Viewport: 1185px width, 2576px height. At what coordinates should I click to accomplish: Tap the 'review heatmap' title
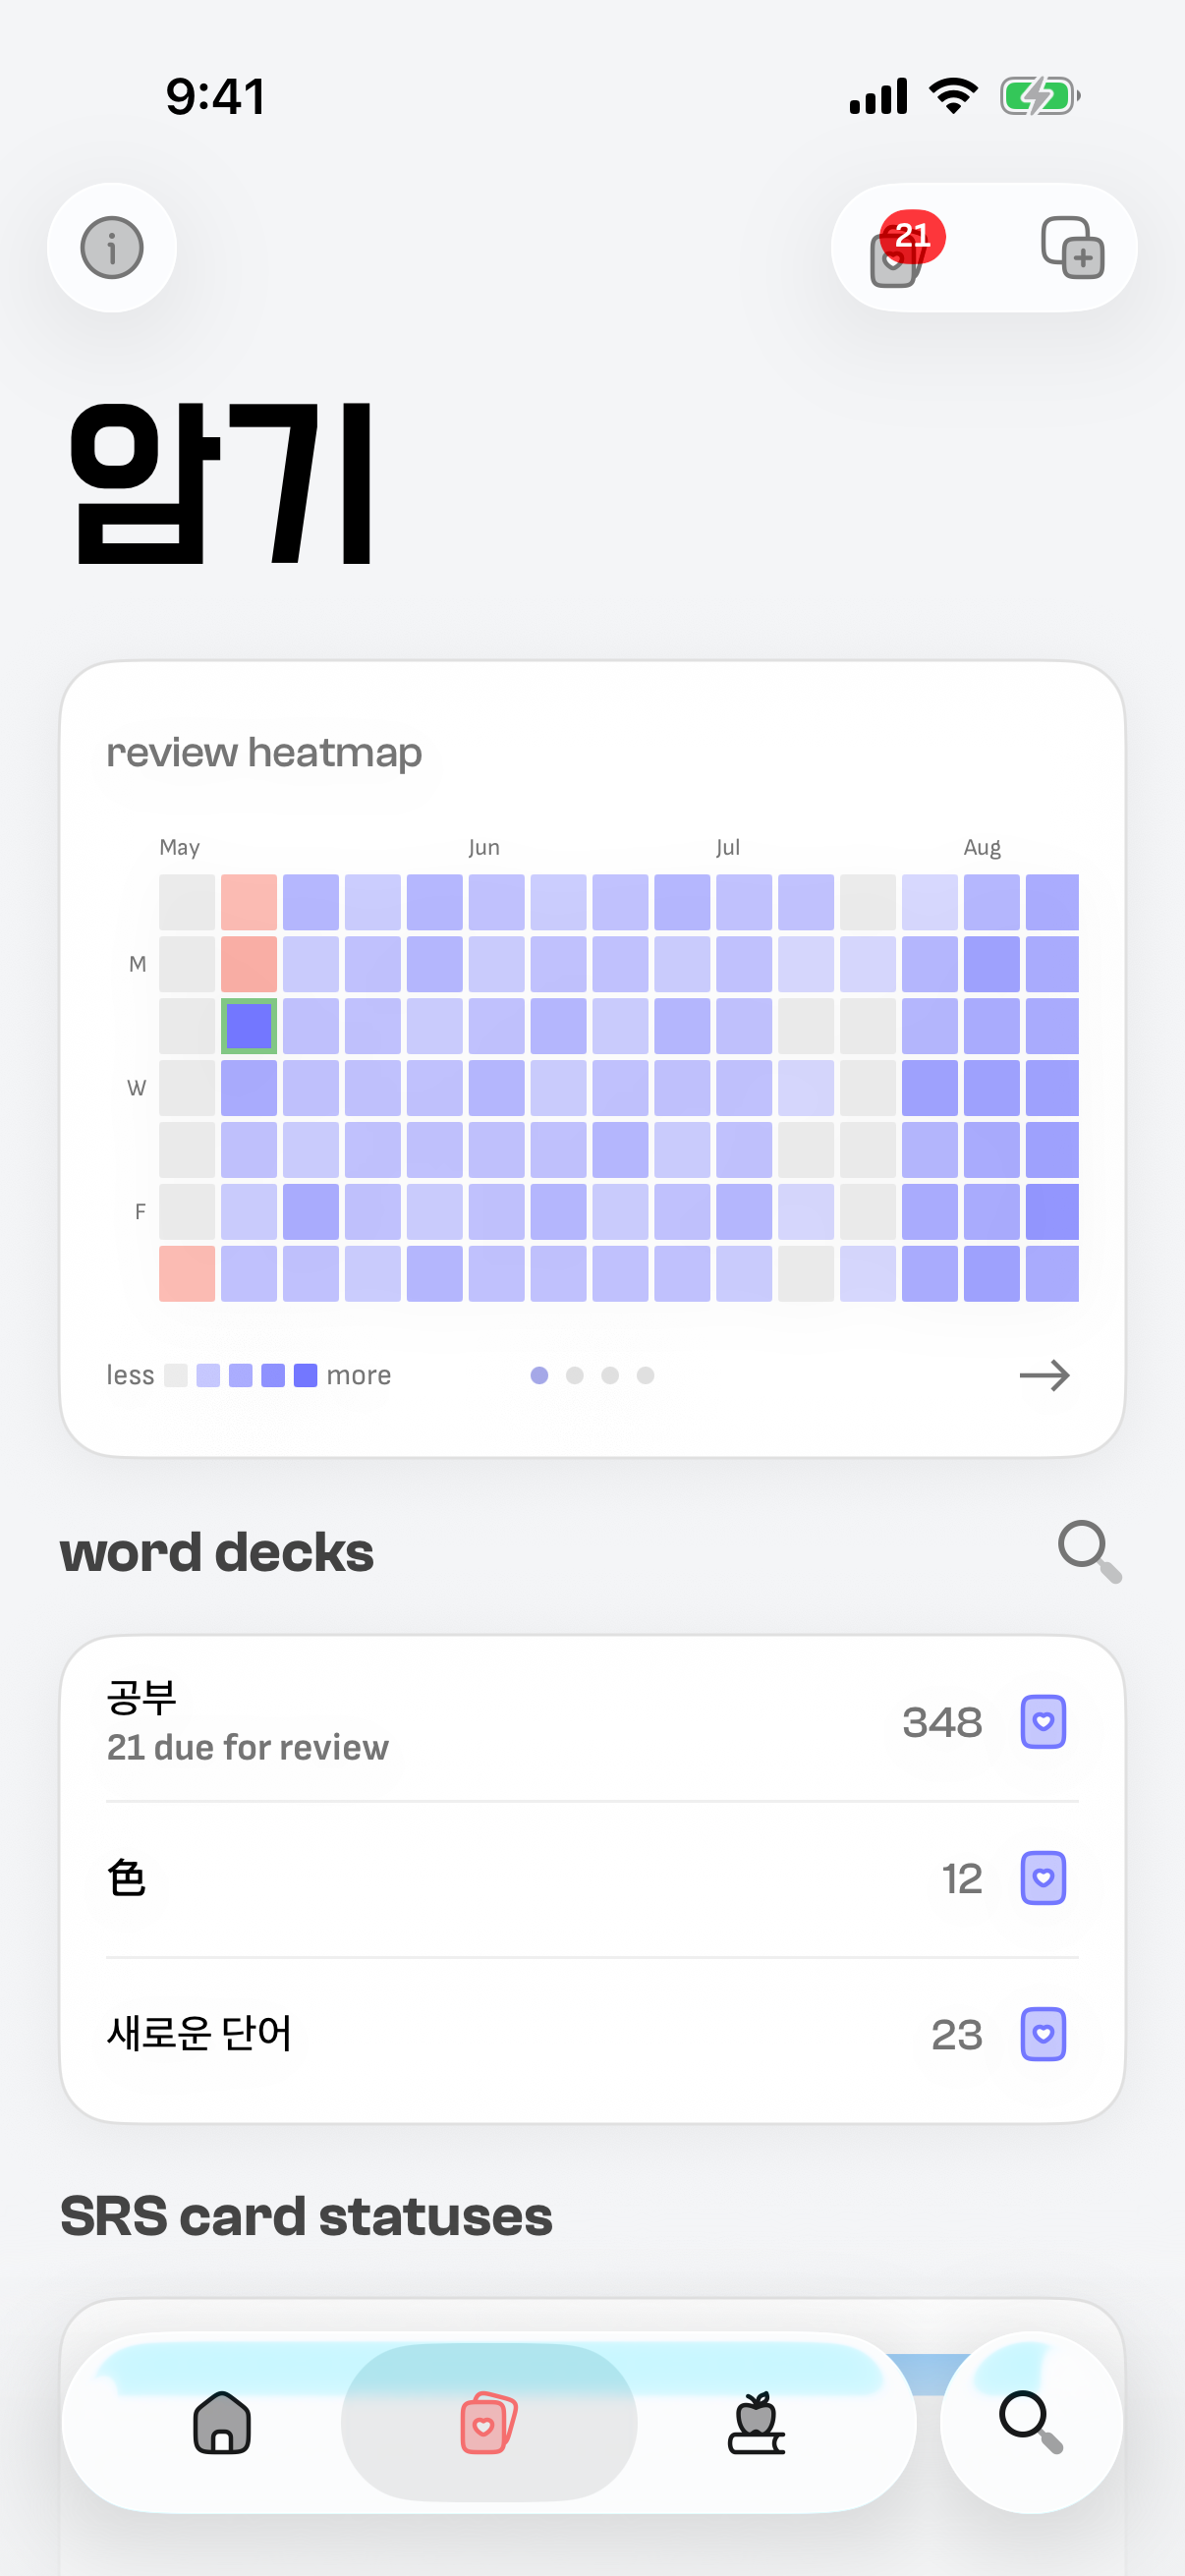264,753
